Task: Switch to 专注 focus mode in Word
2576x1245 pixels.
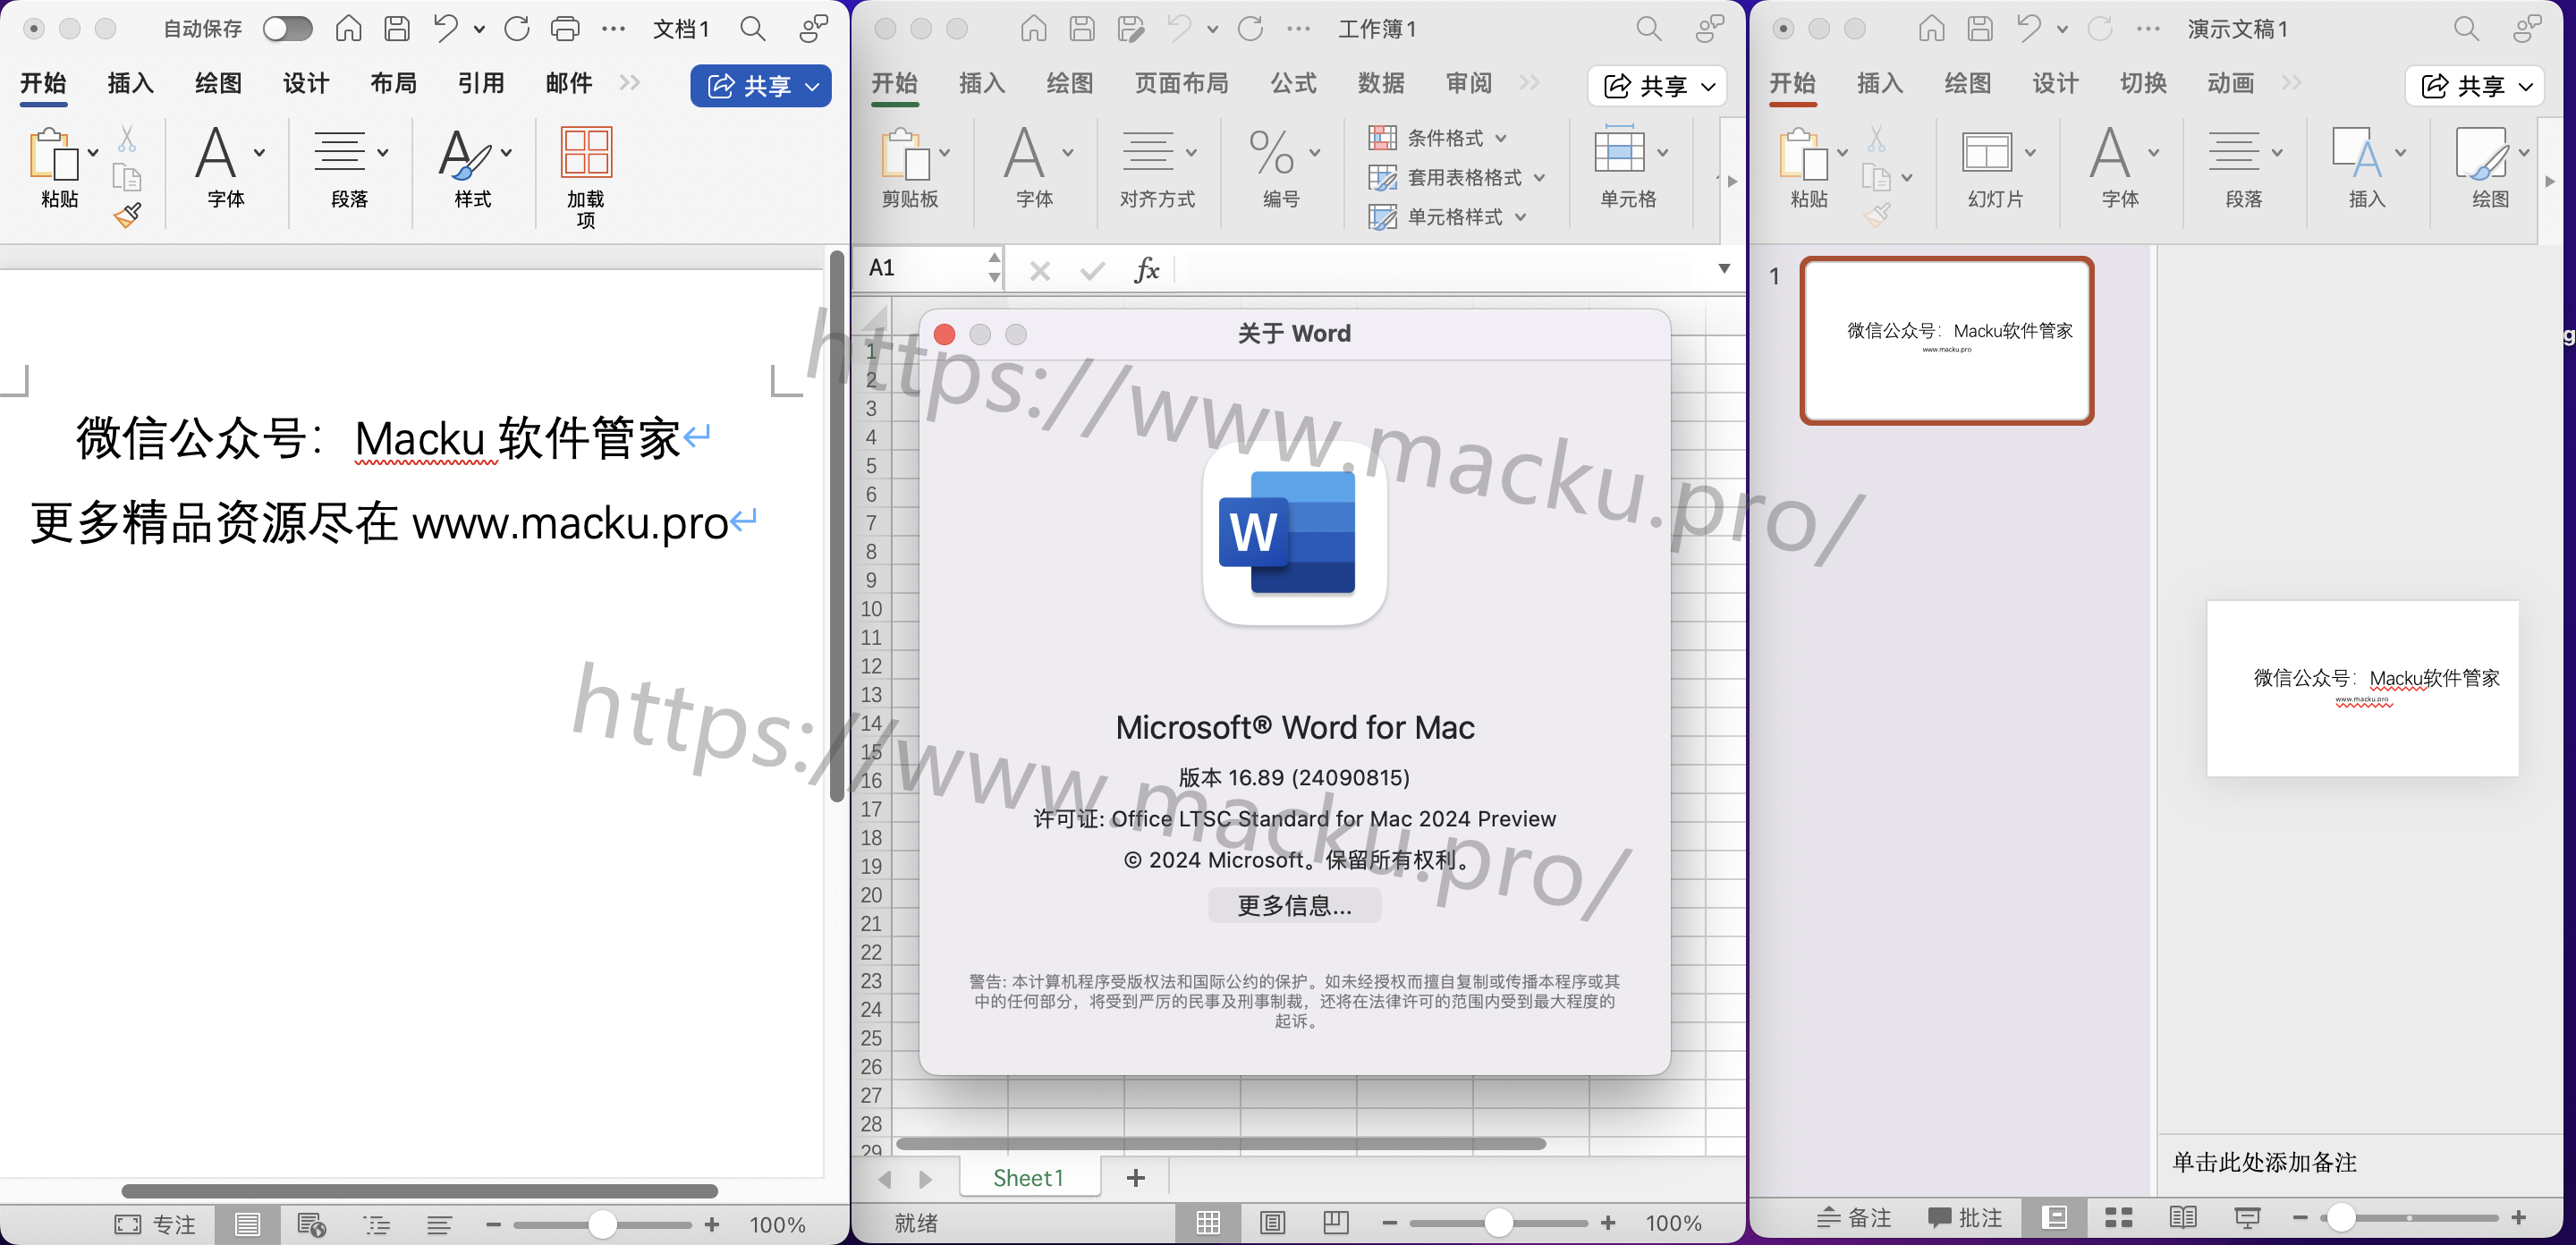Action: 156,1224
